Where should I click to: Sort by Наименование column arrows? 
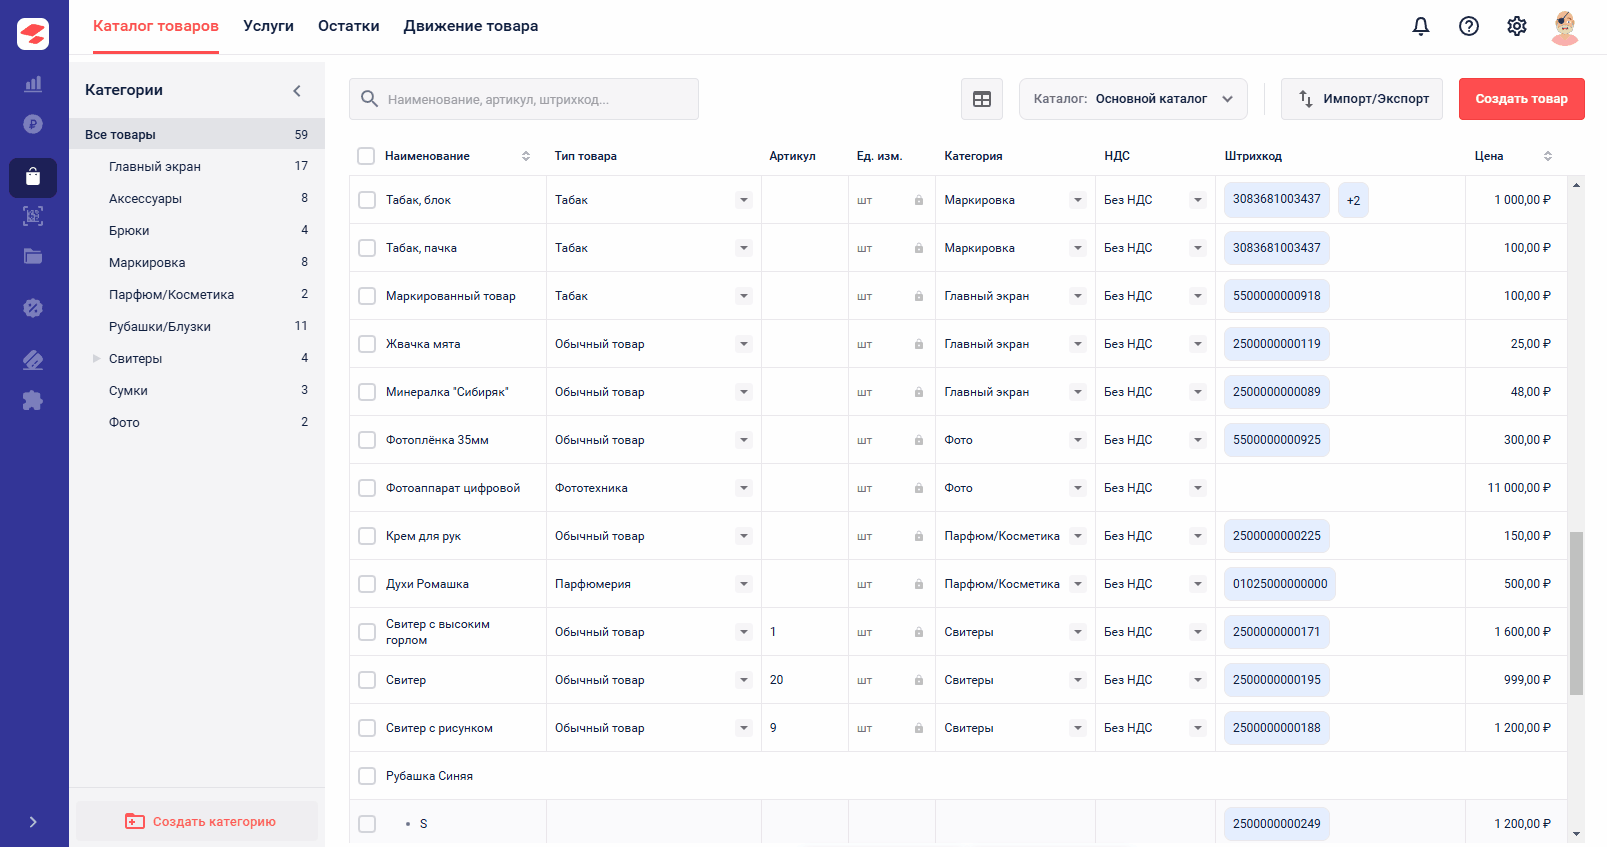526,156
